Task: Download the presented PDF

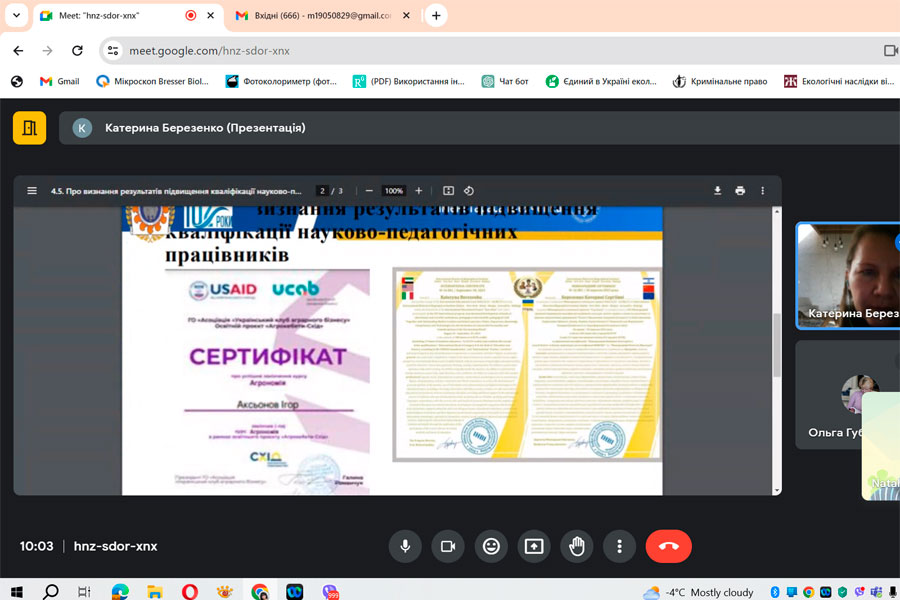Action: (717, 191)
